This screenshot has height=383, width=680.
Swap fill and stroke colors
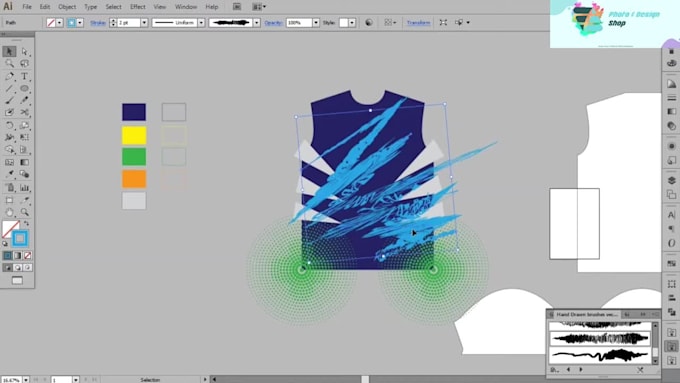(x=27, y=223)
